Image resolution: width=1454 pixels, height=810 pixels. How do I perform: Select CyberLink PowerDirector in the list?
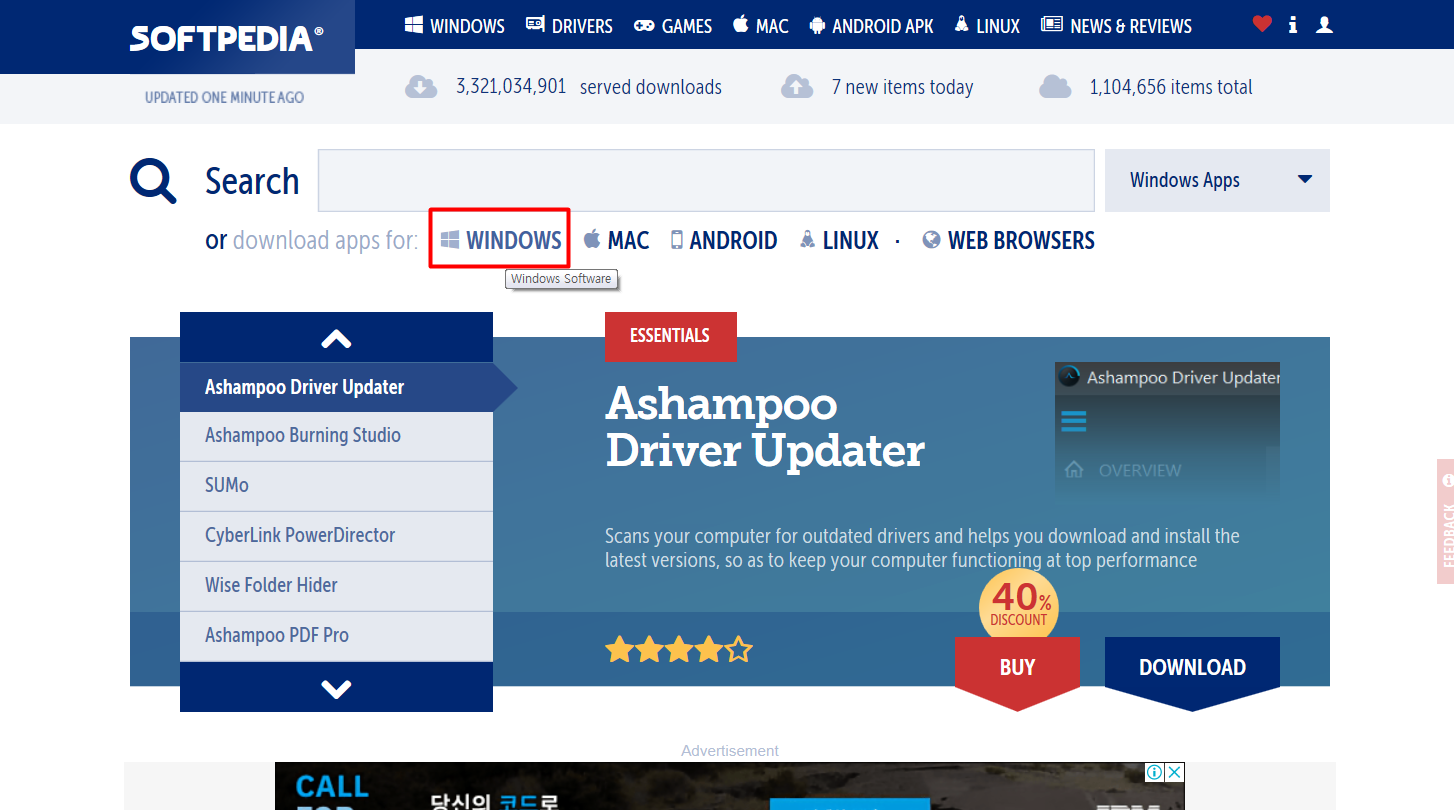336,536
